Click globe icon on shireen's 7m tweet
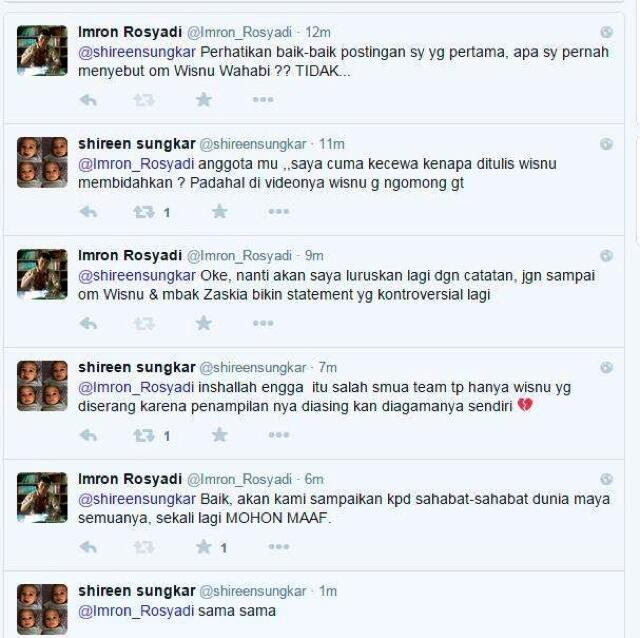Image resolution: width=640 pixels, height=638 pixels. coord(607,367)
